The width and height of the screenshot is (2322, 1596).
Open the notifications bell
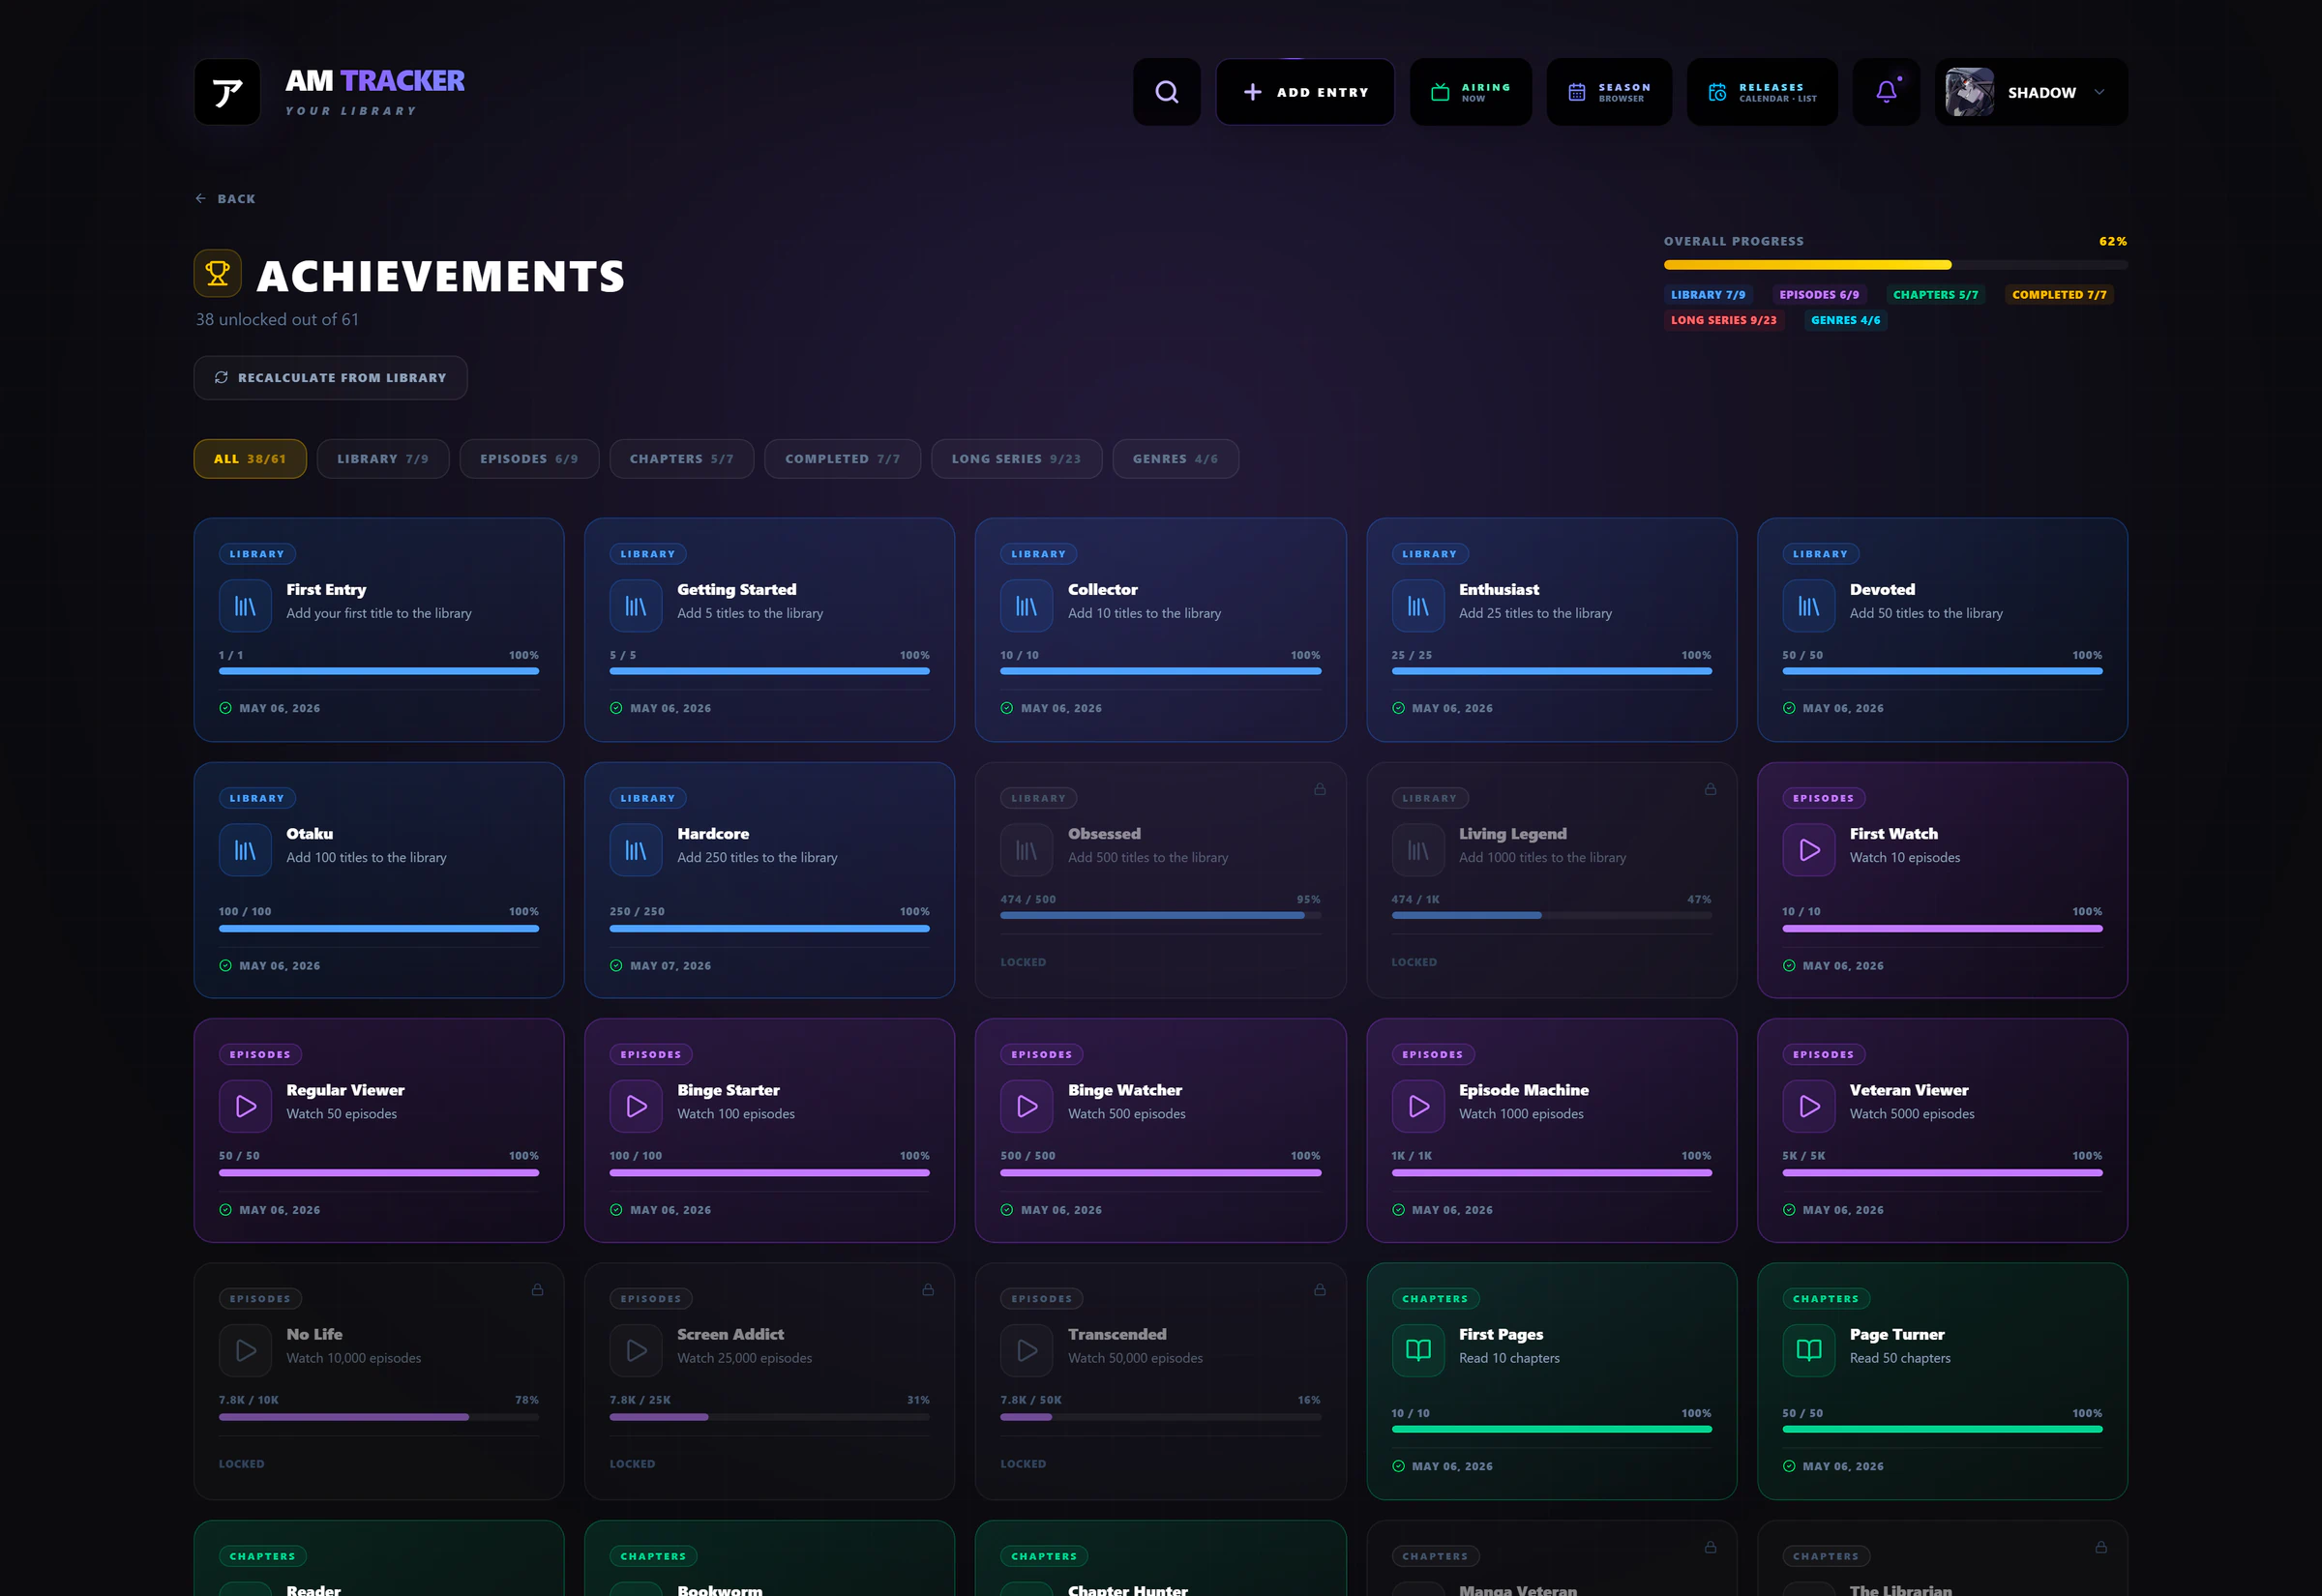point(1886,92)
